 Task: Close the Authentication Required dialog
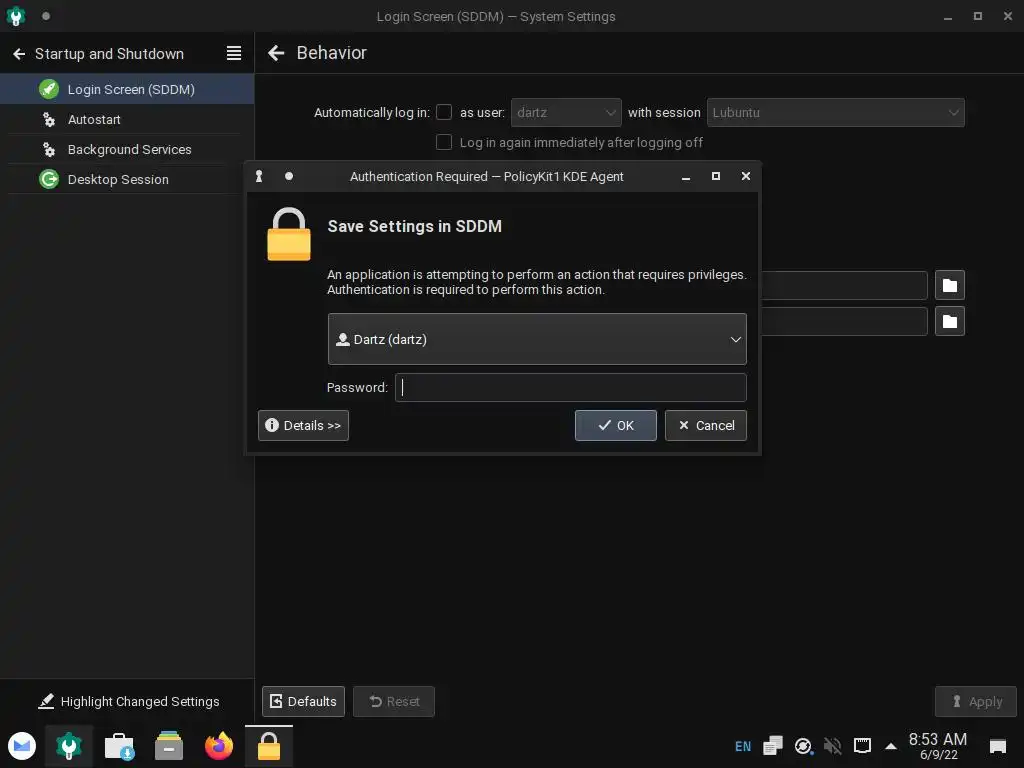tap(745, 176)
